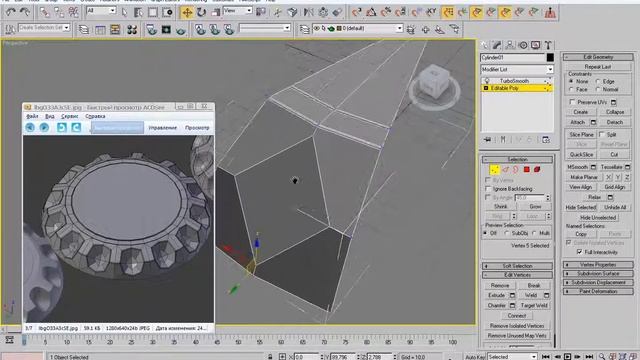Select Vertex sub-object level icon
The width and height of the screenshot is (640, 360).
point(494,169)
